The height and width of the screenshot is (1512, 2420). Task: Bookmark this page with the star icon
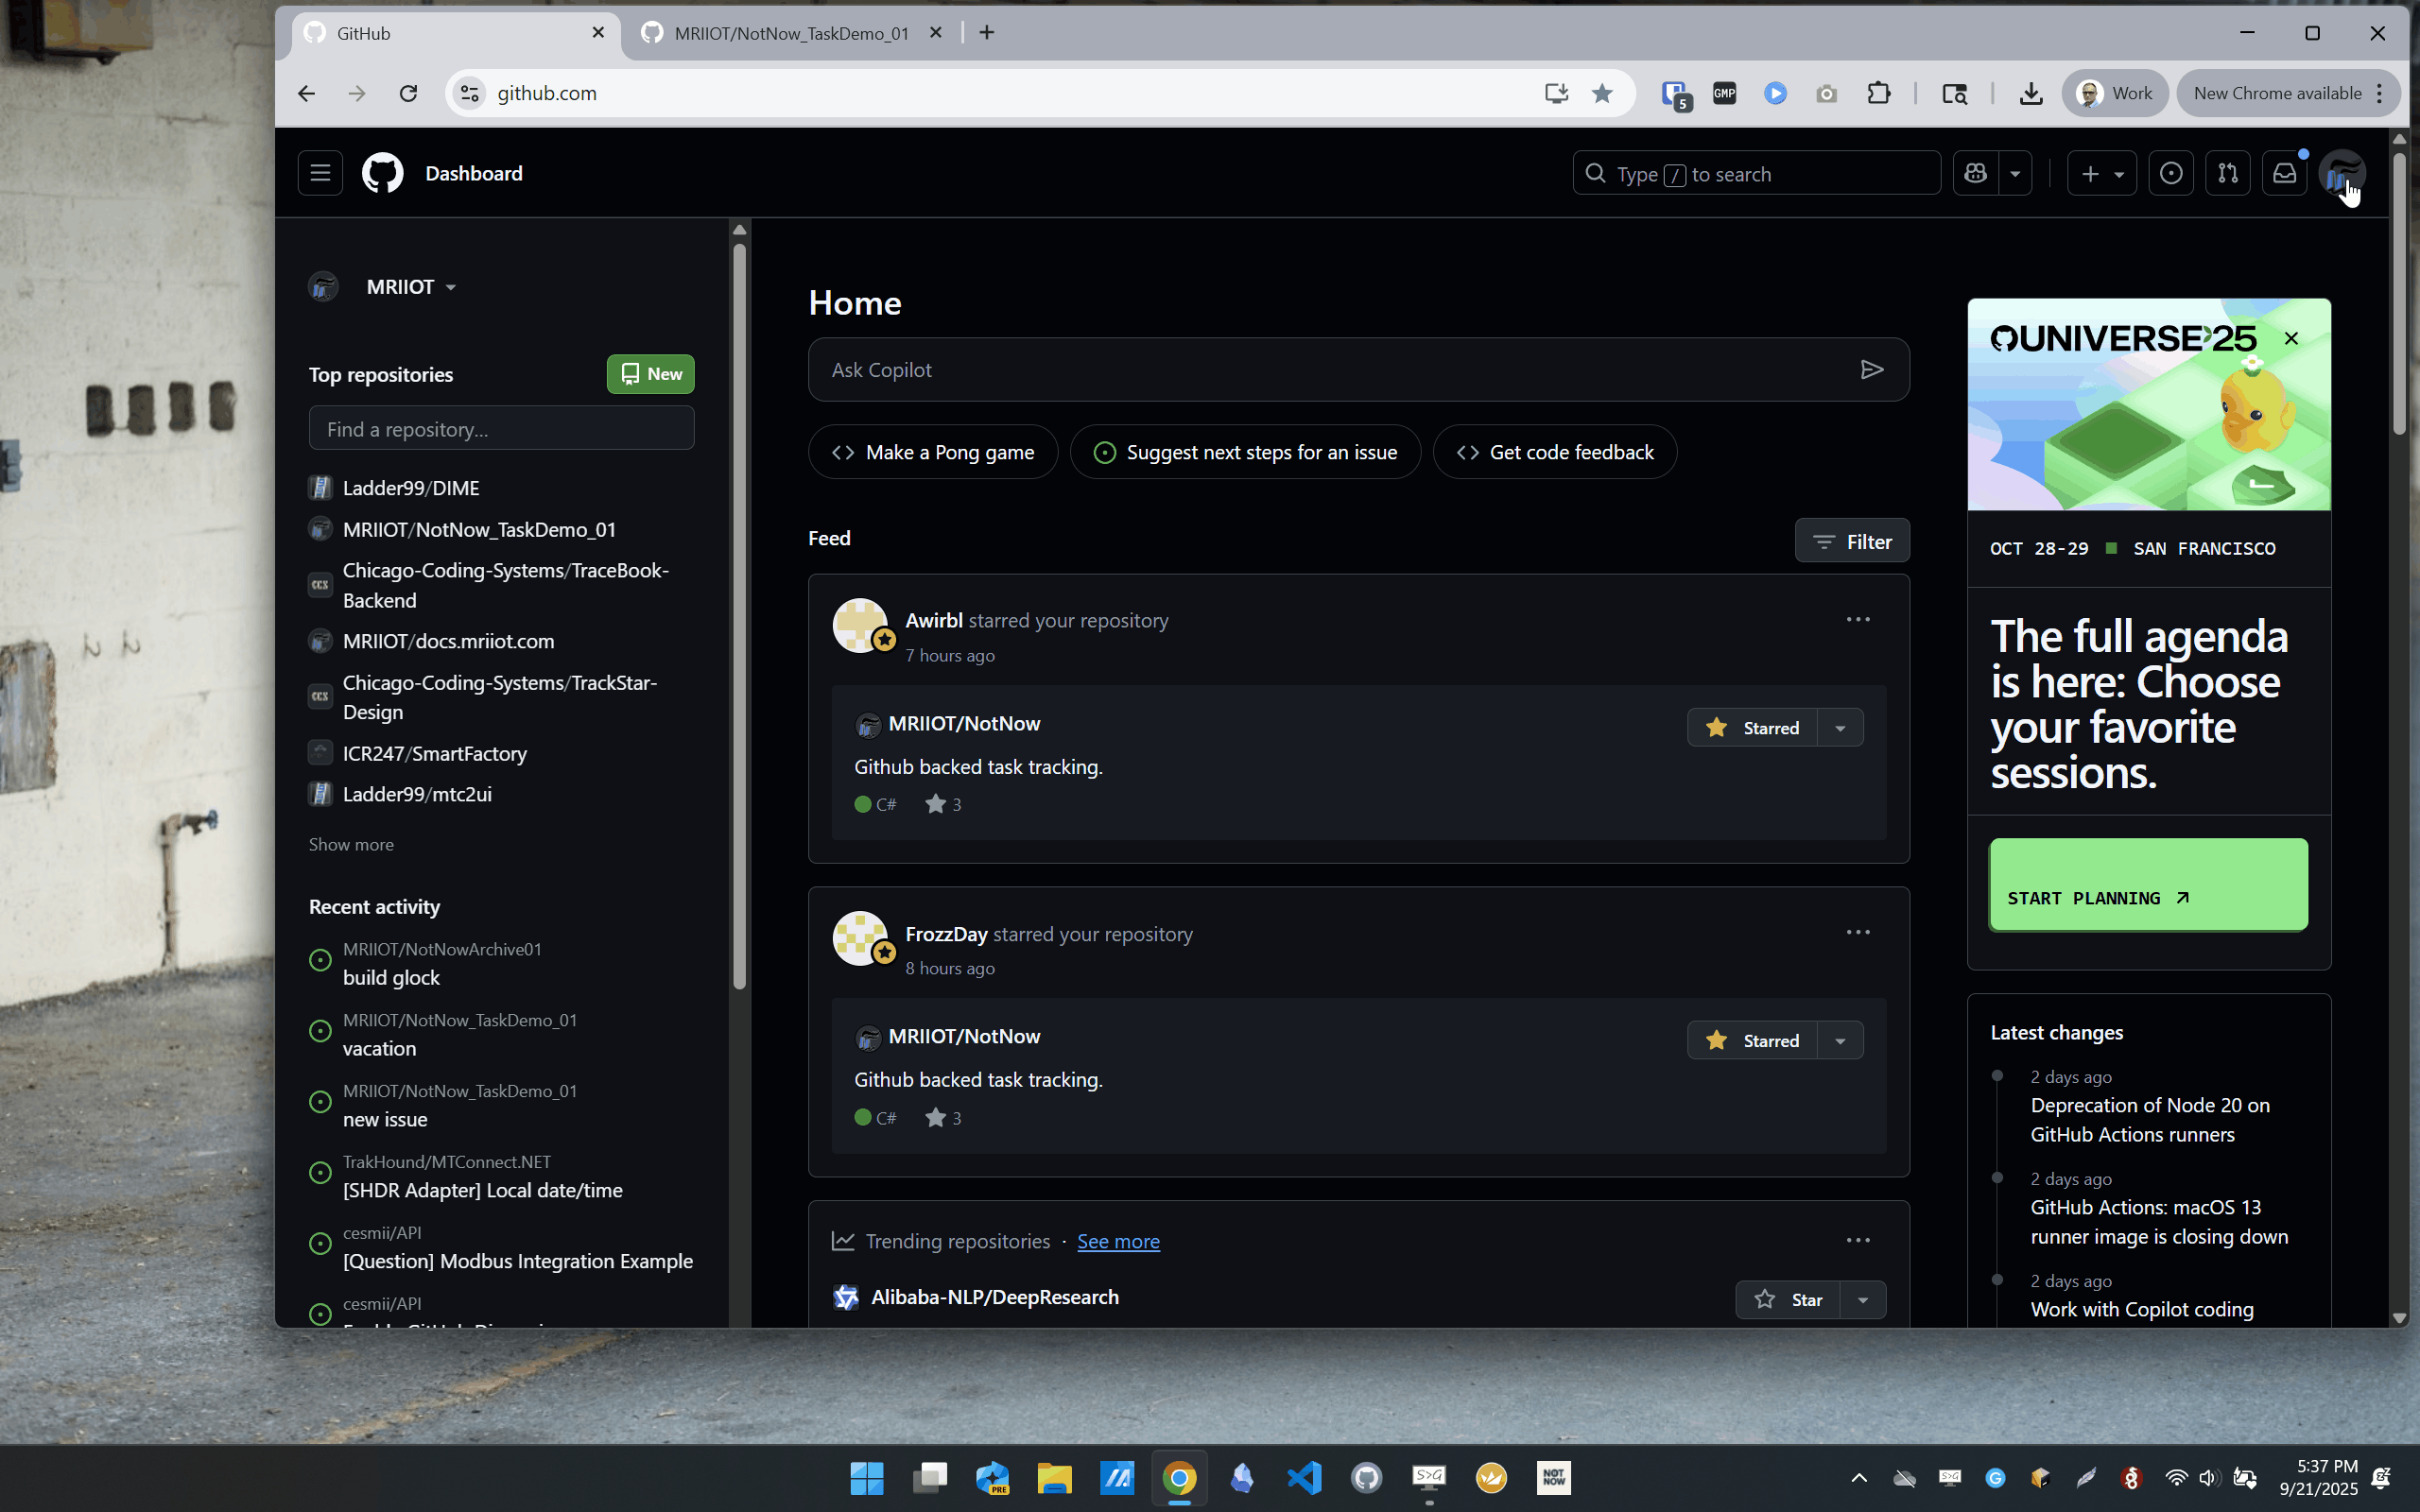[1602, 93]
